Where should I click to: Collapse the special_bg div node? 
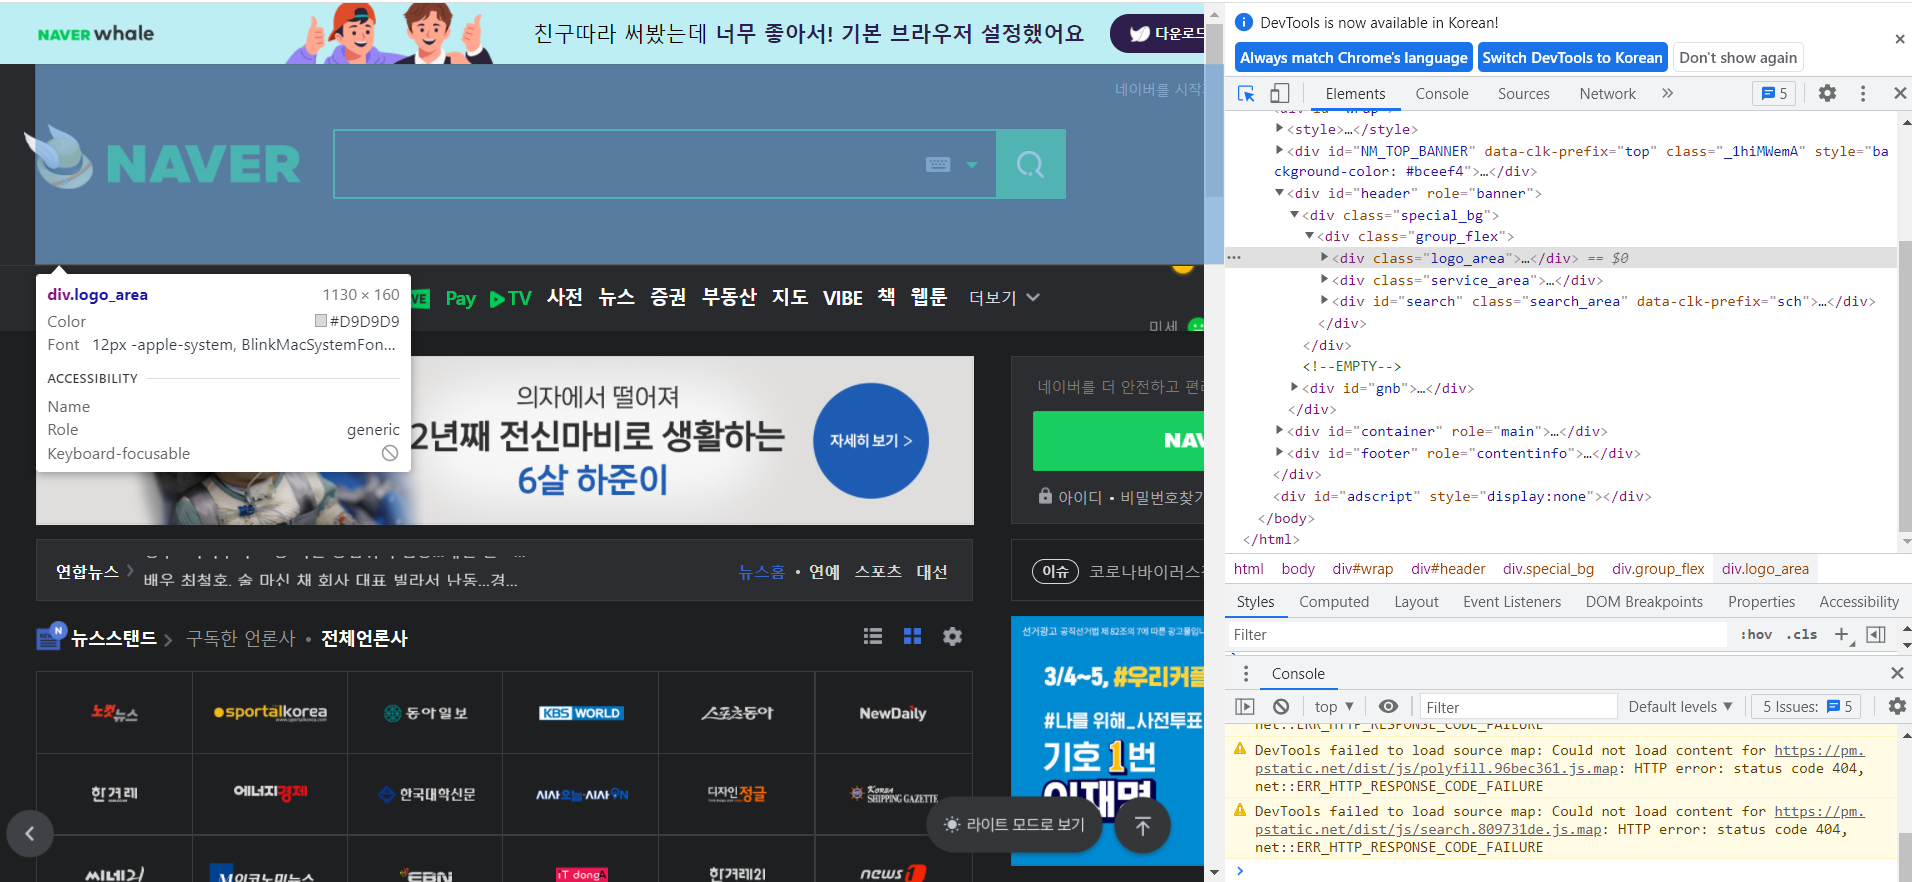[x=1294, y=214]
